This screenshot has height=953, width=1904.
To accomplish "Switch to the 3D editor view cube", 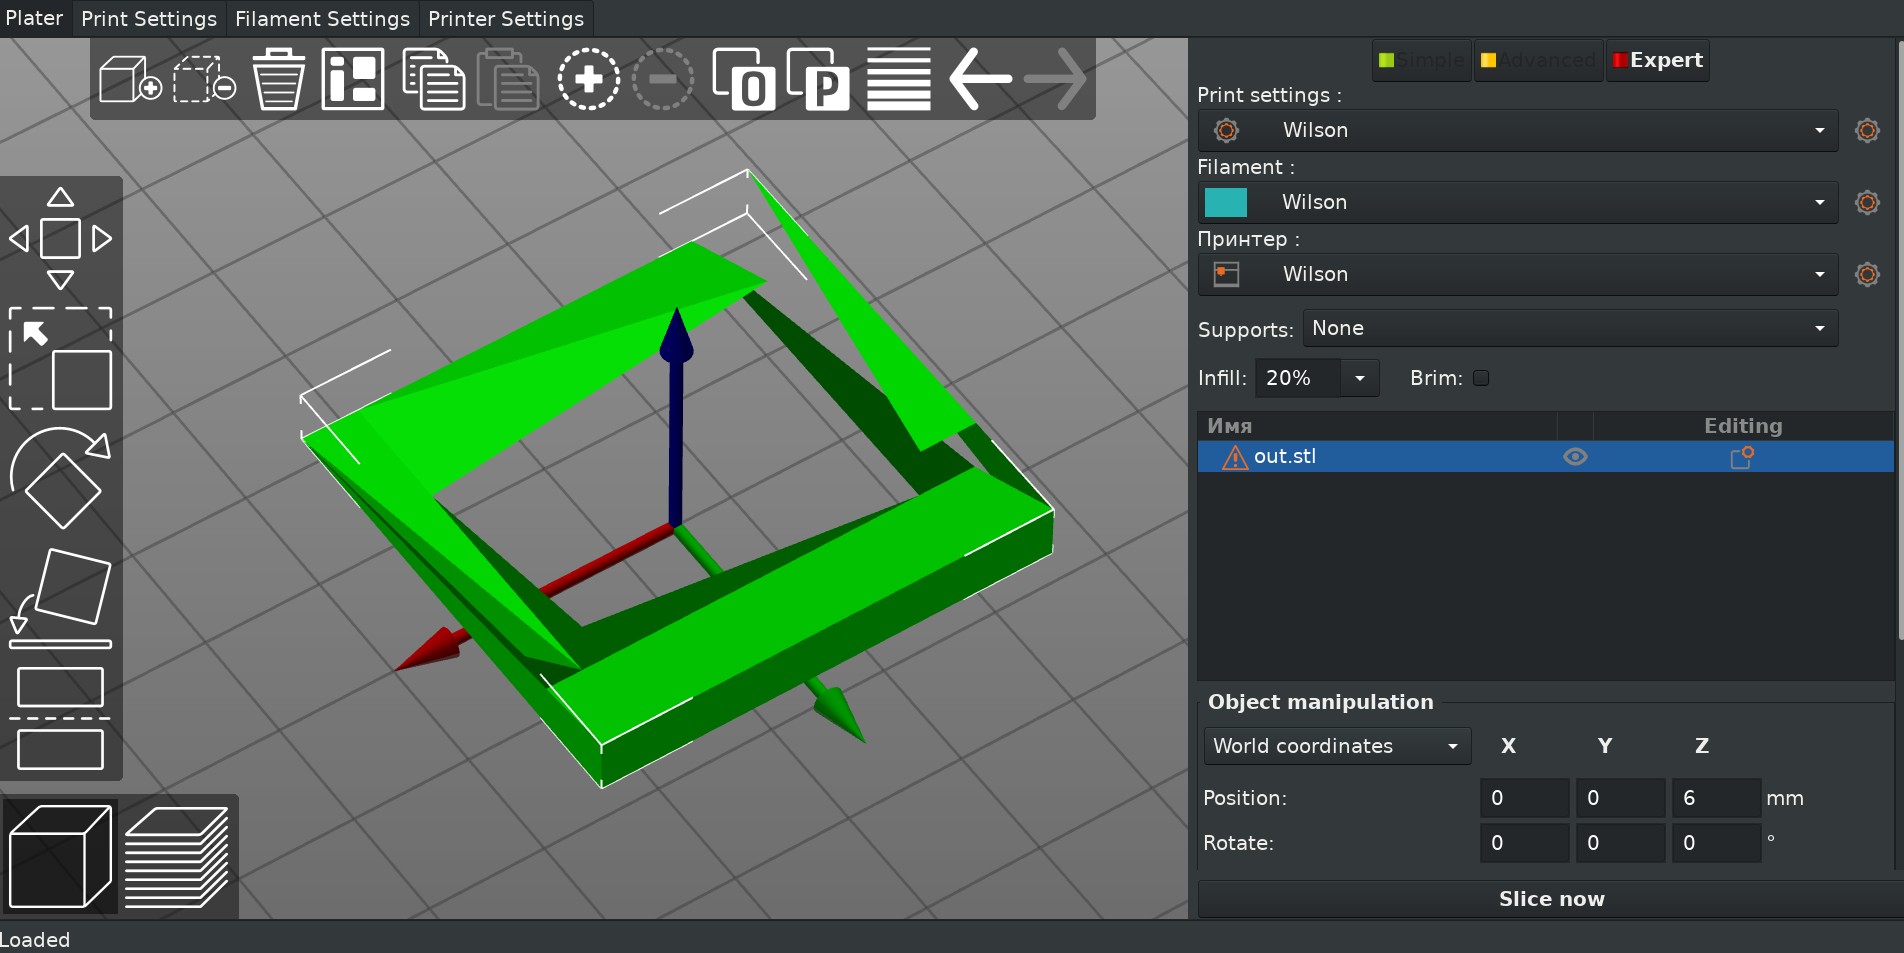I will pos(60,856).
